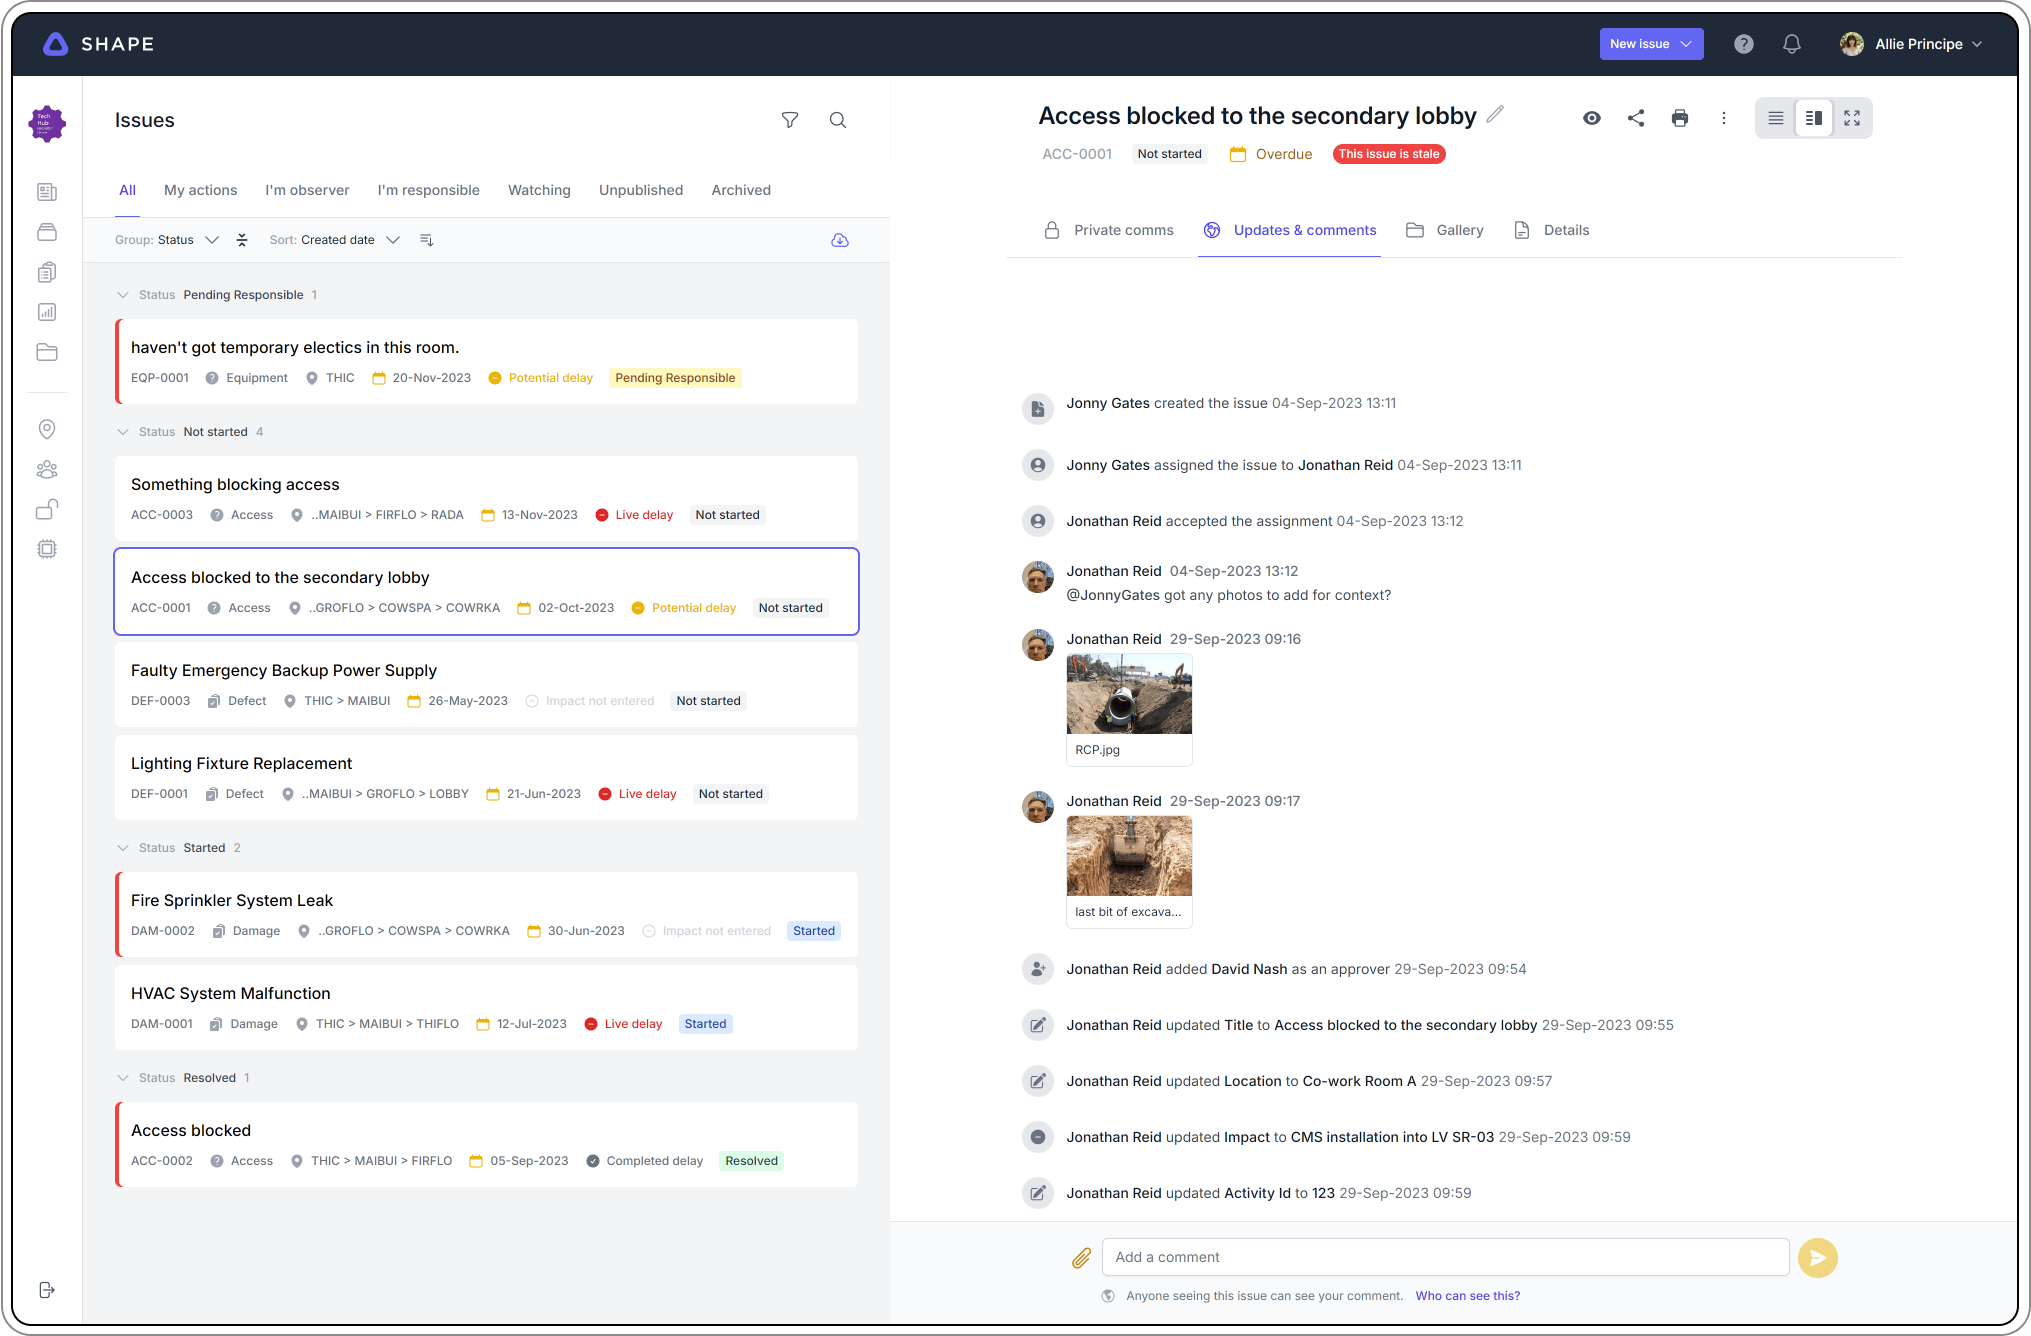
Task: Collapse the Not started status group
Action: (124, 431)
